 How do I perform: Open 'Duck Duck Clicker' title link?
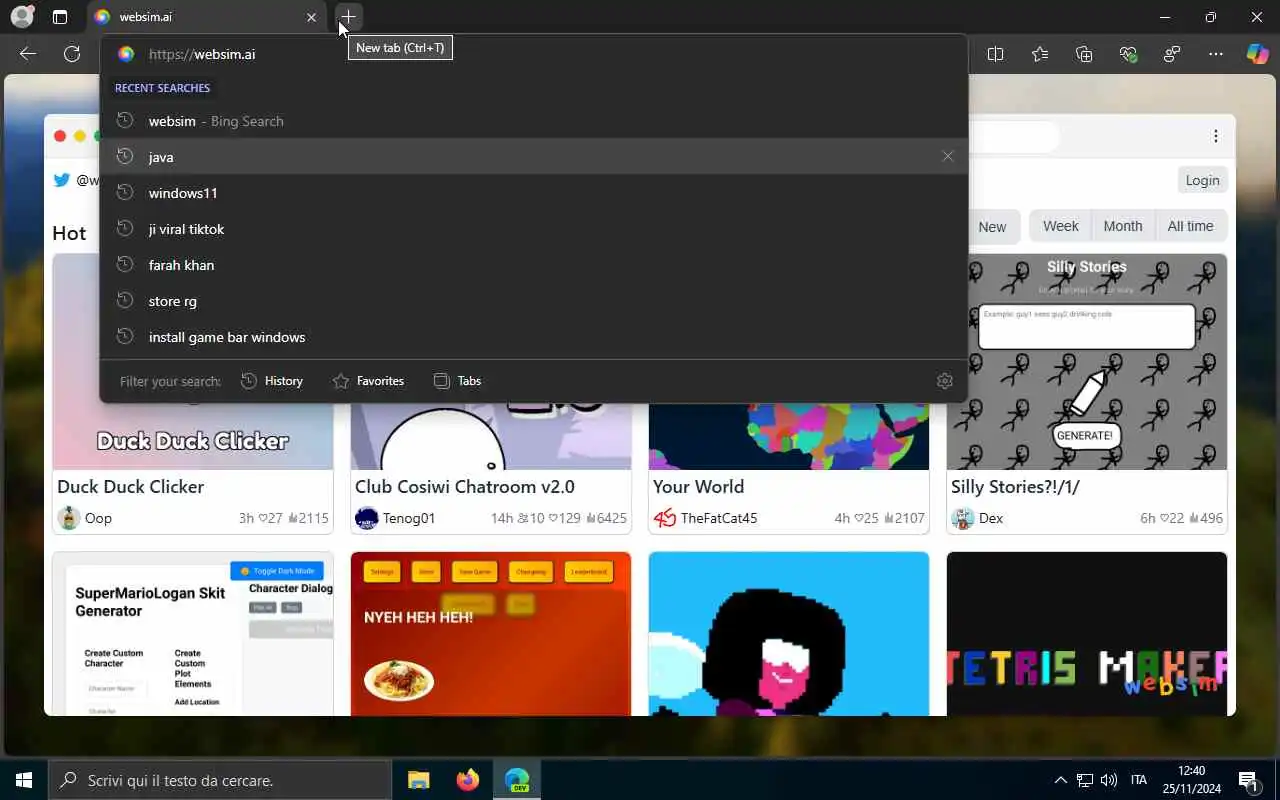[x=130, y=487]
